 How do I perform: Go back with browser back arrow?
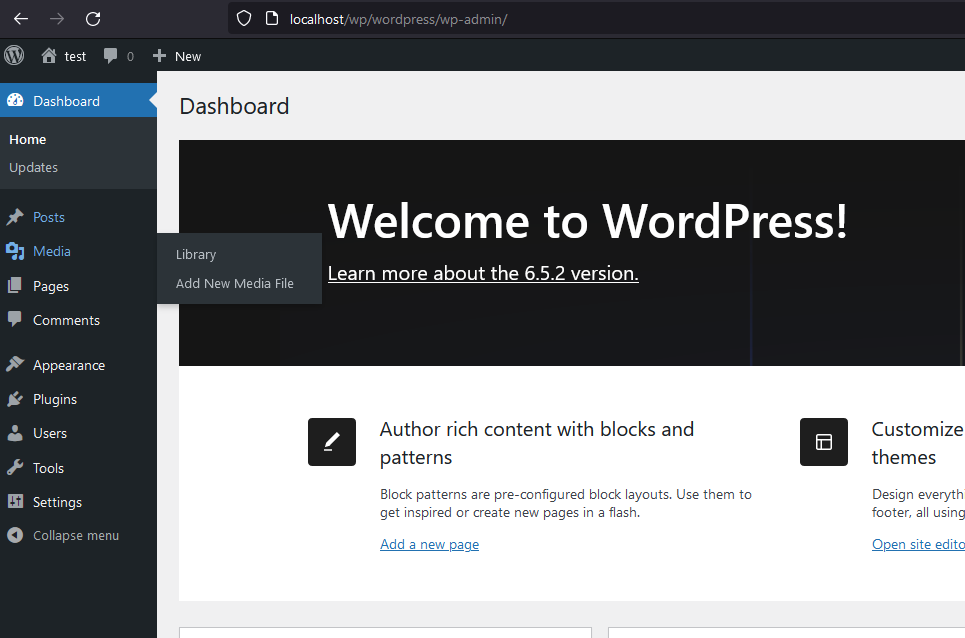21,19
